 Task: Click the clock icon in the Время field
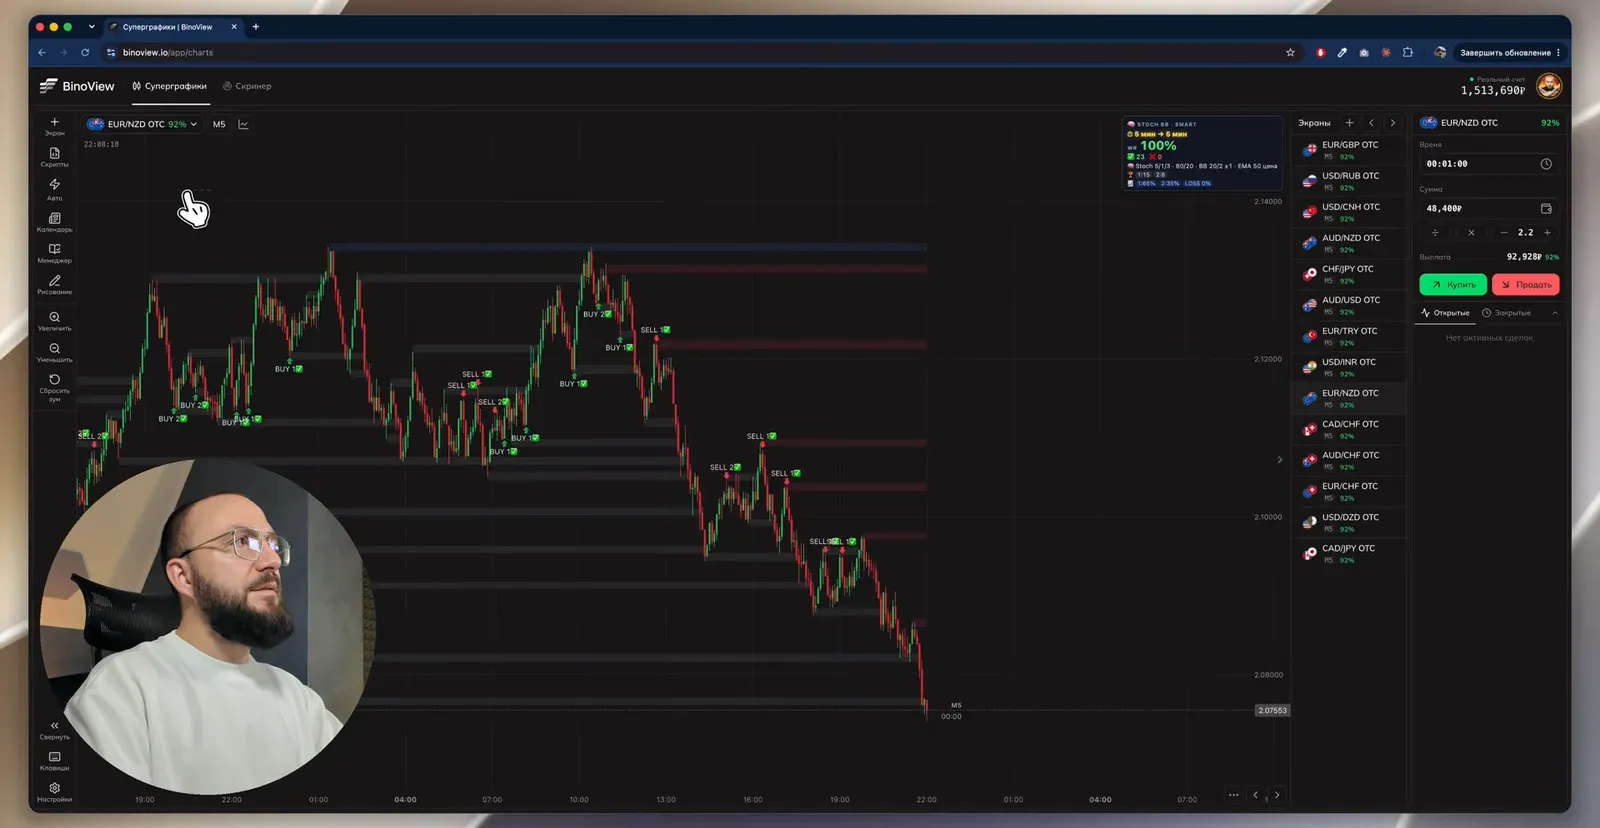(x=1546, y=163)
